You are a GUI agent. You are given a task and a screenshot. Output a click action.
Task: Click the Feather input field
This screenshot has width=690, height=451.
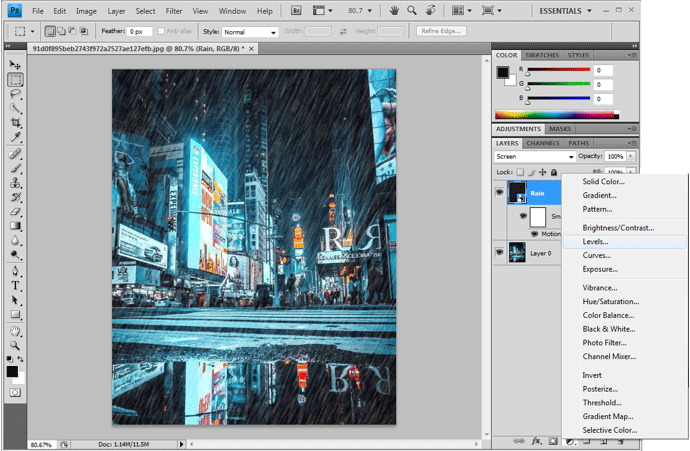(x=138, y=32)
